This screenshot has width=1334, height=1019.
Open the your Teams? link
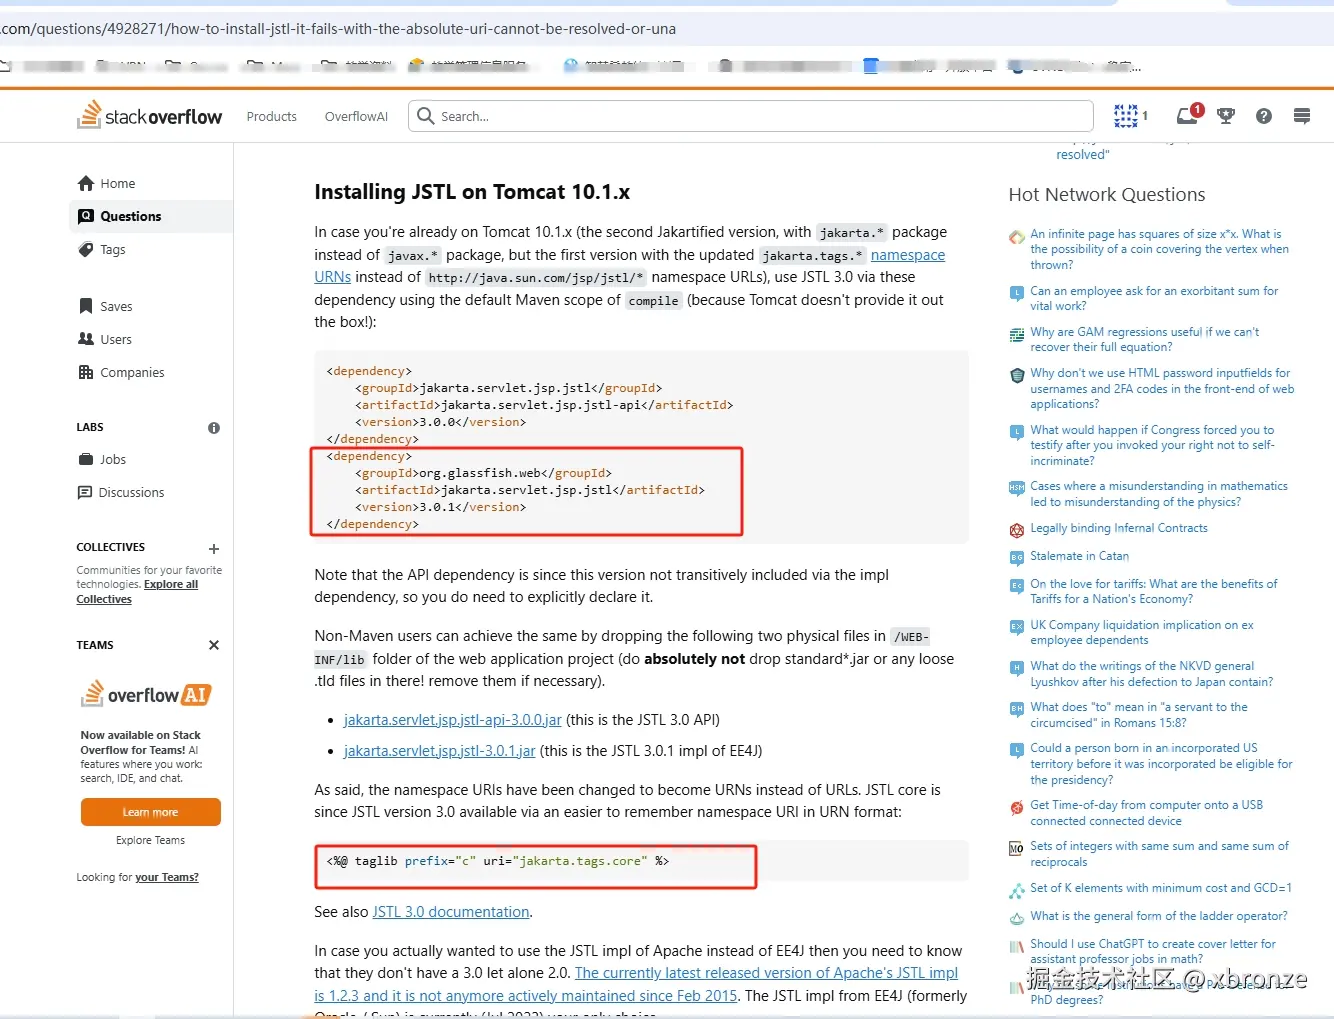pos(167,877)
